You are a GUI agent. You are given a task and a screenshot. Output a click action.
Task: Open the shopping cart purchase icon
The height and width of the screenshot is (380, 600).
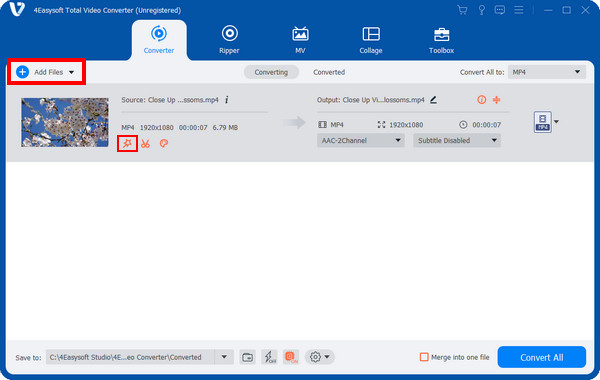462,10
